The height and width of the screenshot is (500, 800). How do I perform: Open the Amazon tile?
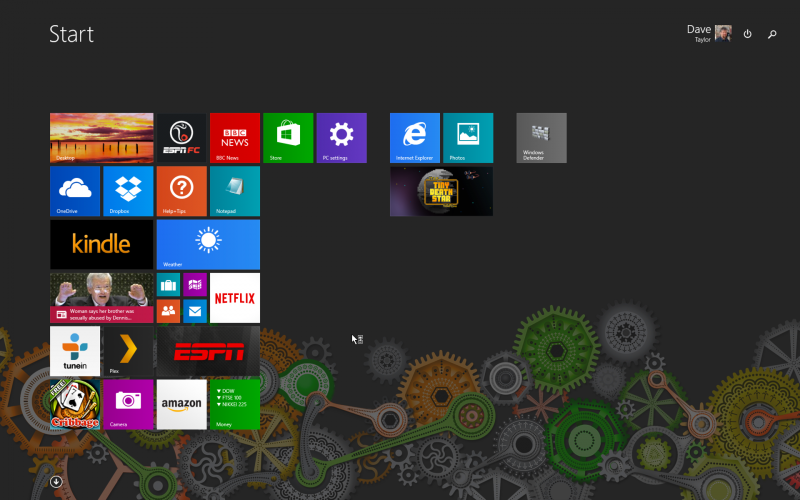tap(181, 404)
